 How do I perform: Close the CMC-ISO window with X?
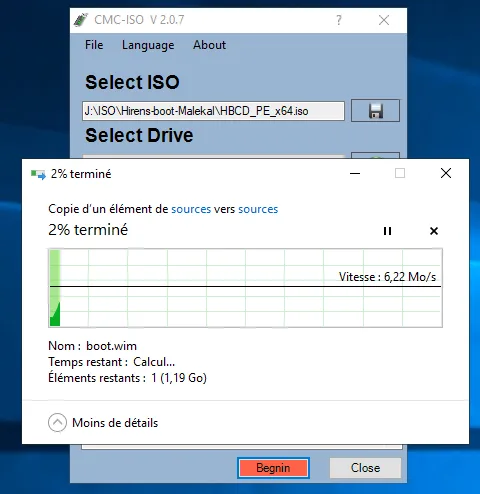[x=384, y=20]
